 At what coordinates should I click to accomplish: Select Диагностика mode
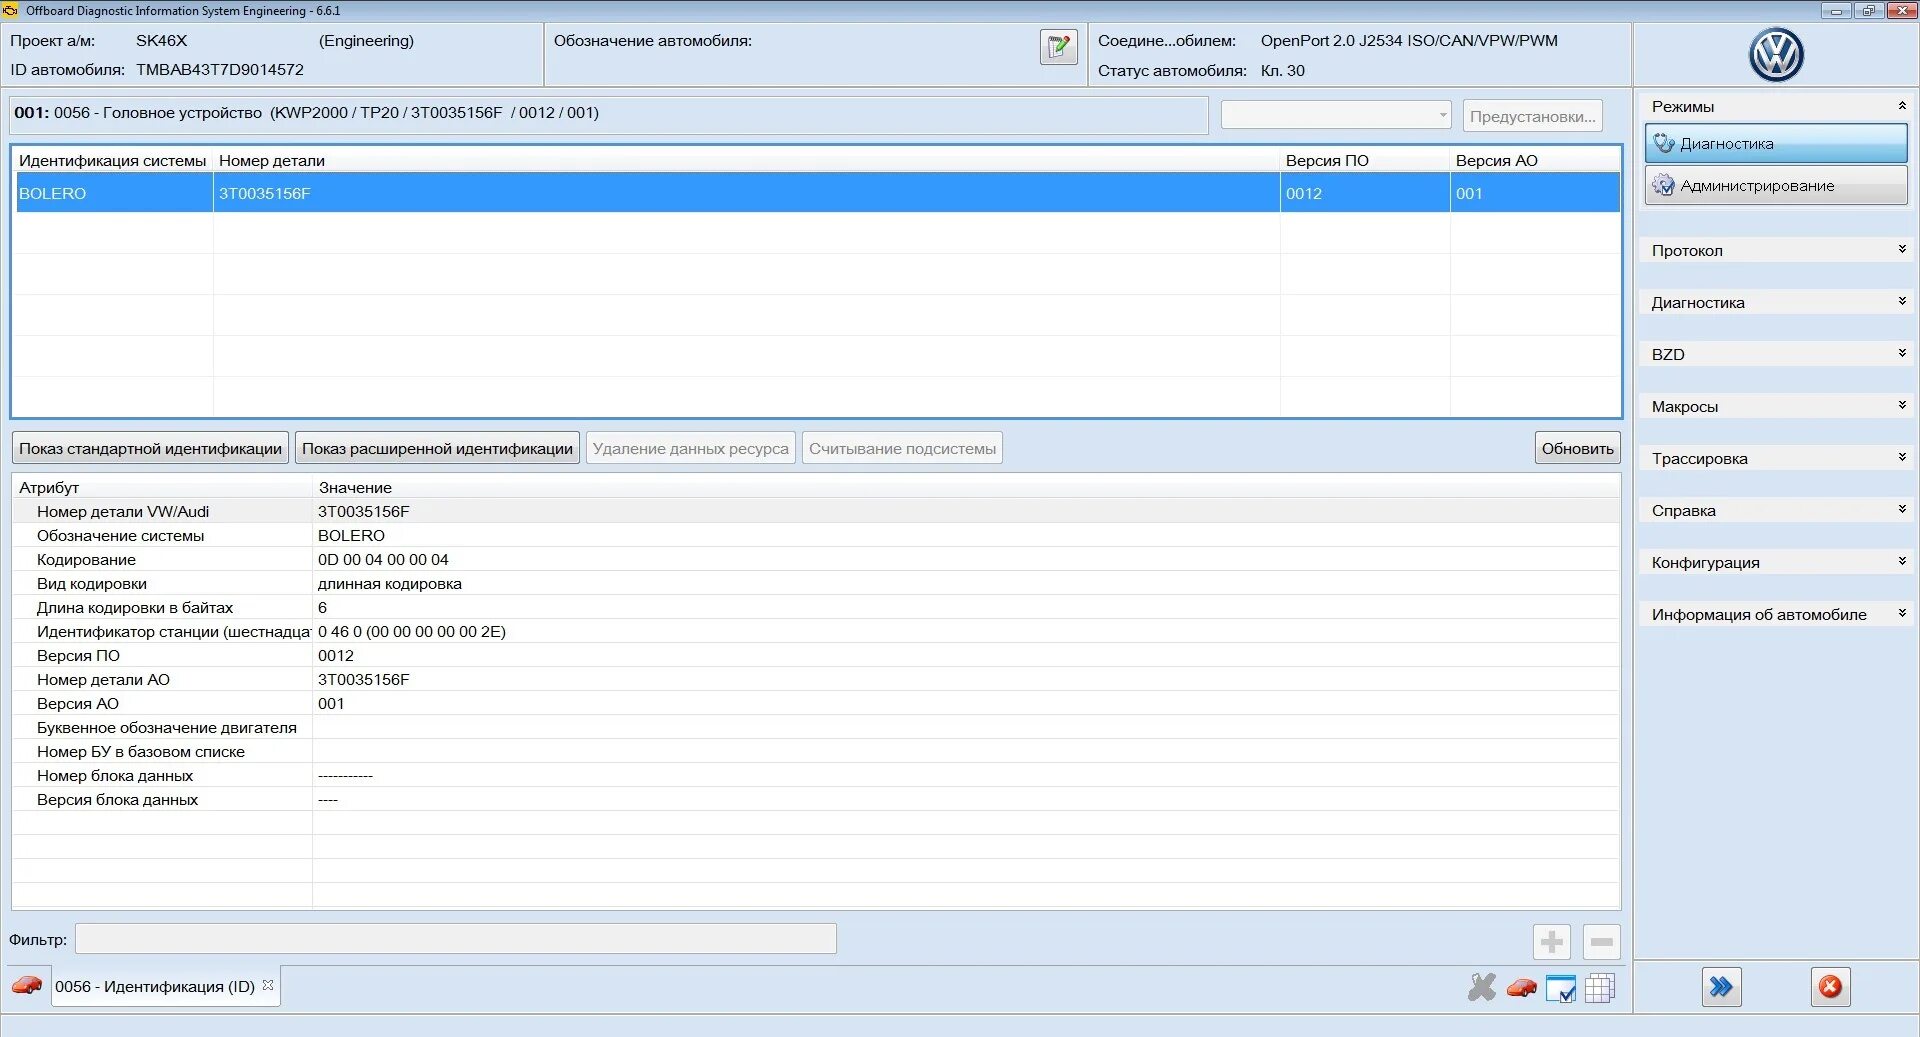[x=1776, y=143]
